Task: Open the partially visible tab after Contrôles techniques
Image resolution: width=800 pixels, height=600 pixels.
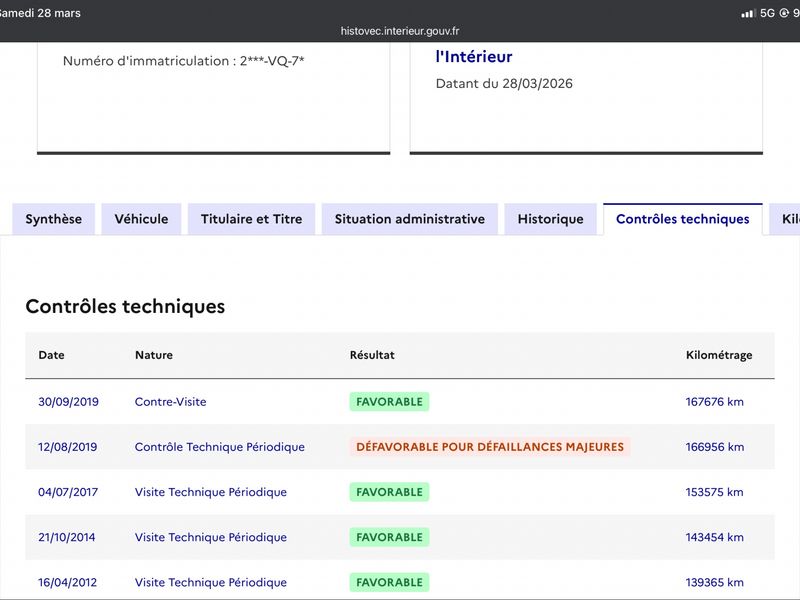Action: 788,219
